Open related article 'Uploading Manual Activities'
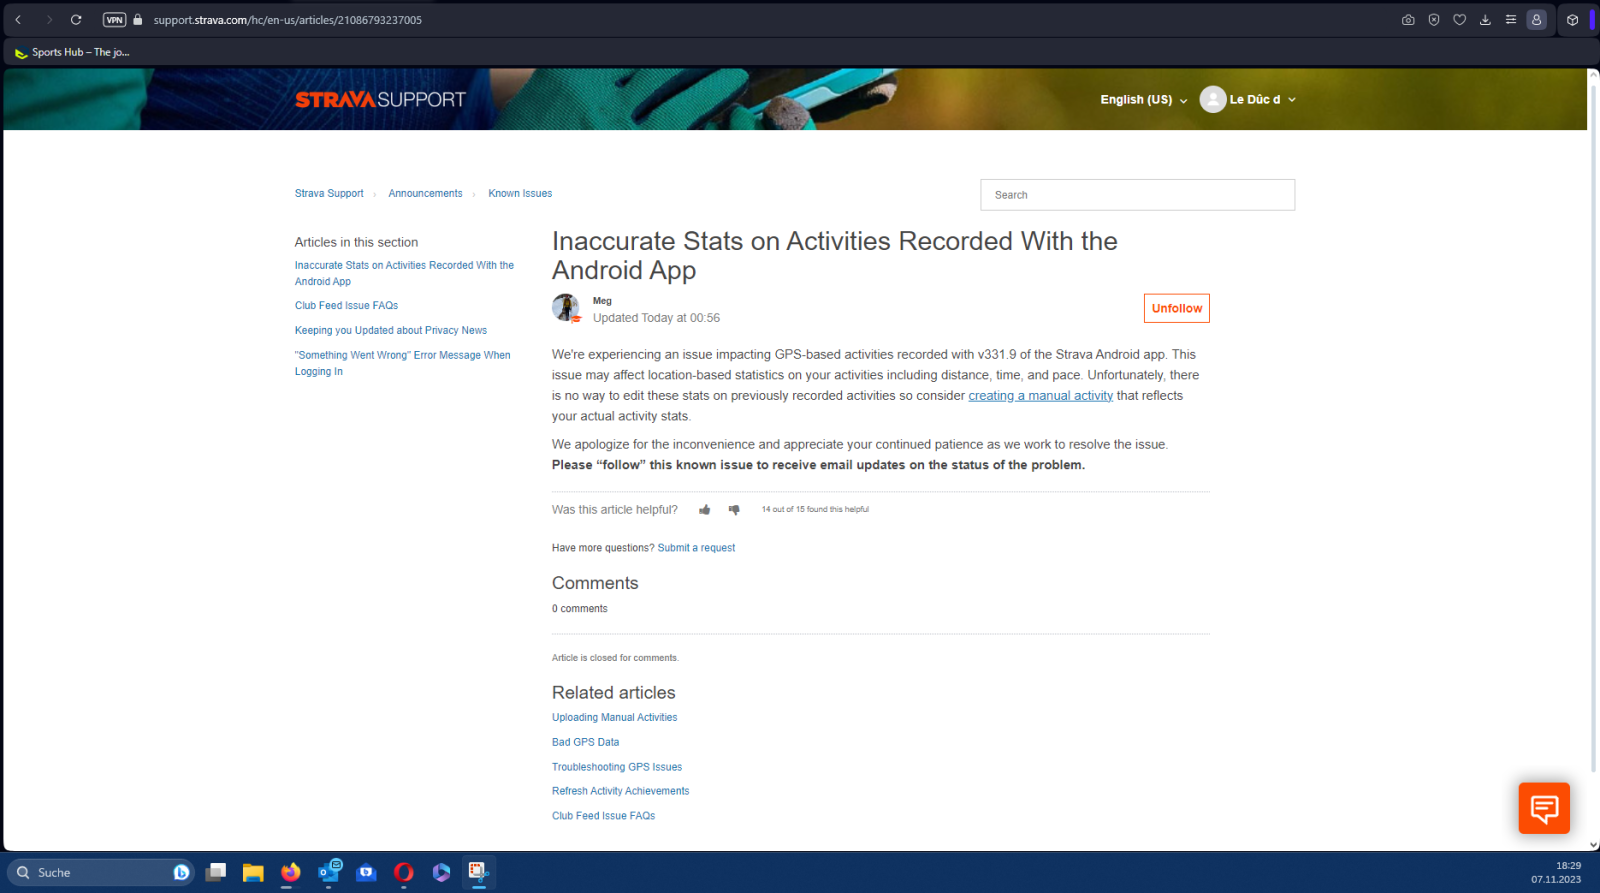The height and width of the screenshot is (893, 1600). pyautogui.click(x=614, y=718)
